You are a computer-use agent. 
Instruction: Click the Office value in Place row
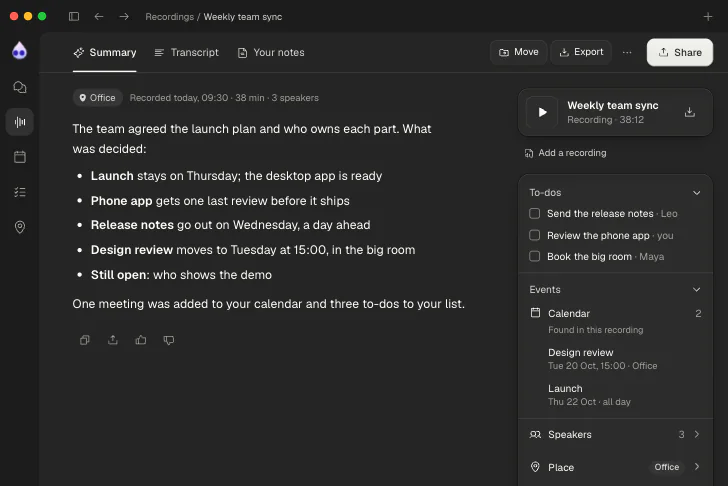point(667,467)
